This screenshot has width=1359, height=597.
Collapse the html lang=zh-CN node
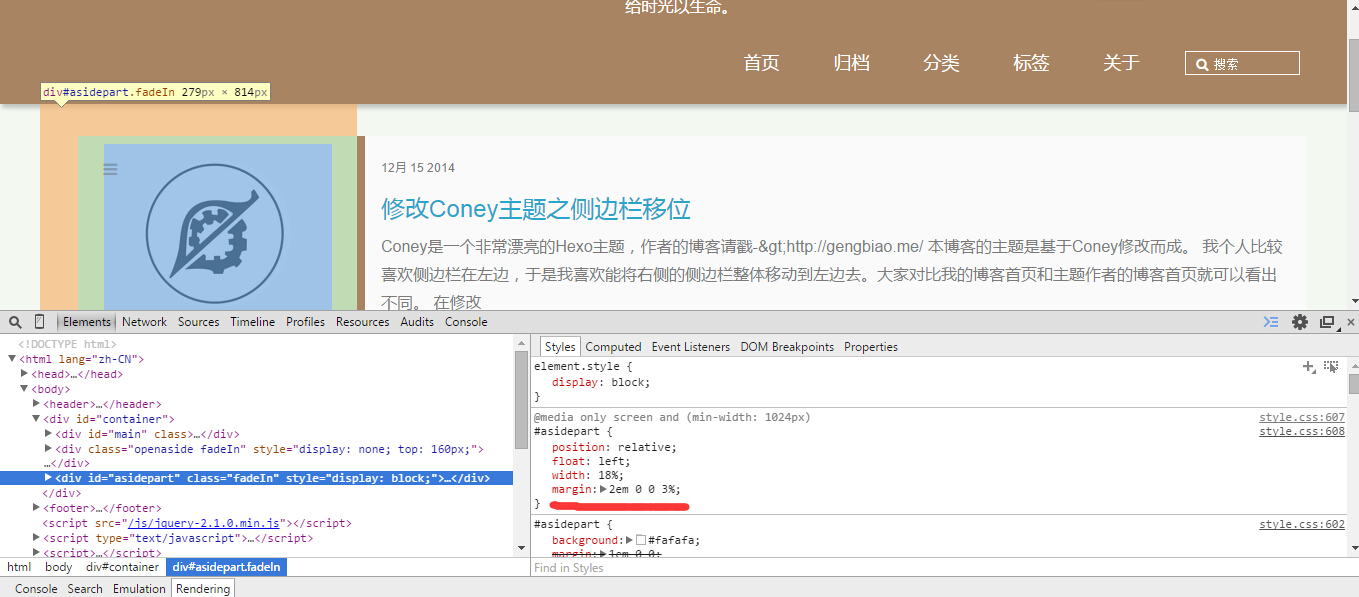[12, 359]
